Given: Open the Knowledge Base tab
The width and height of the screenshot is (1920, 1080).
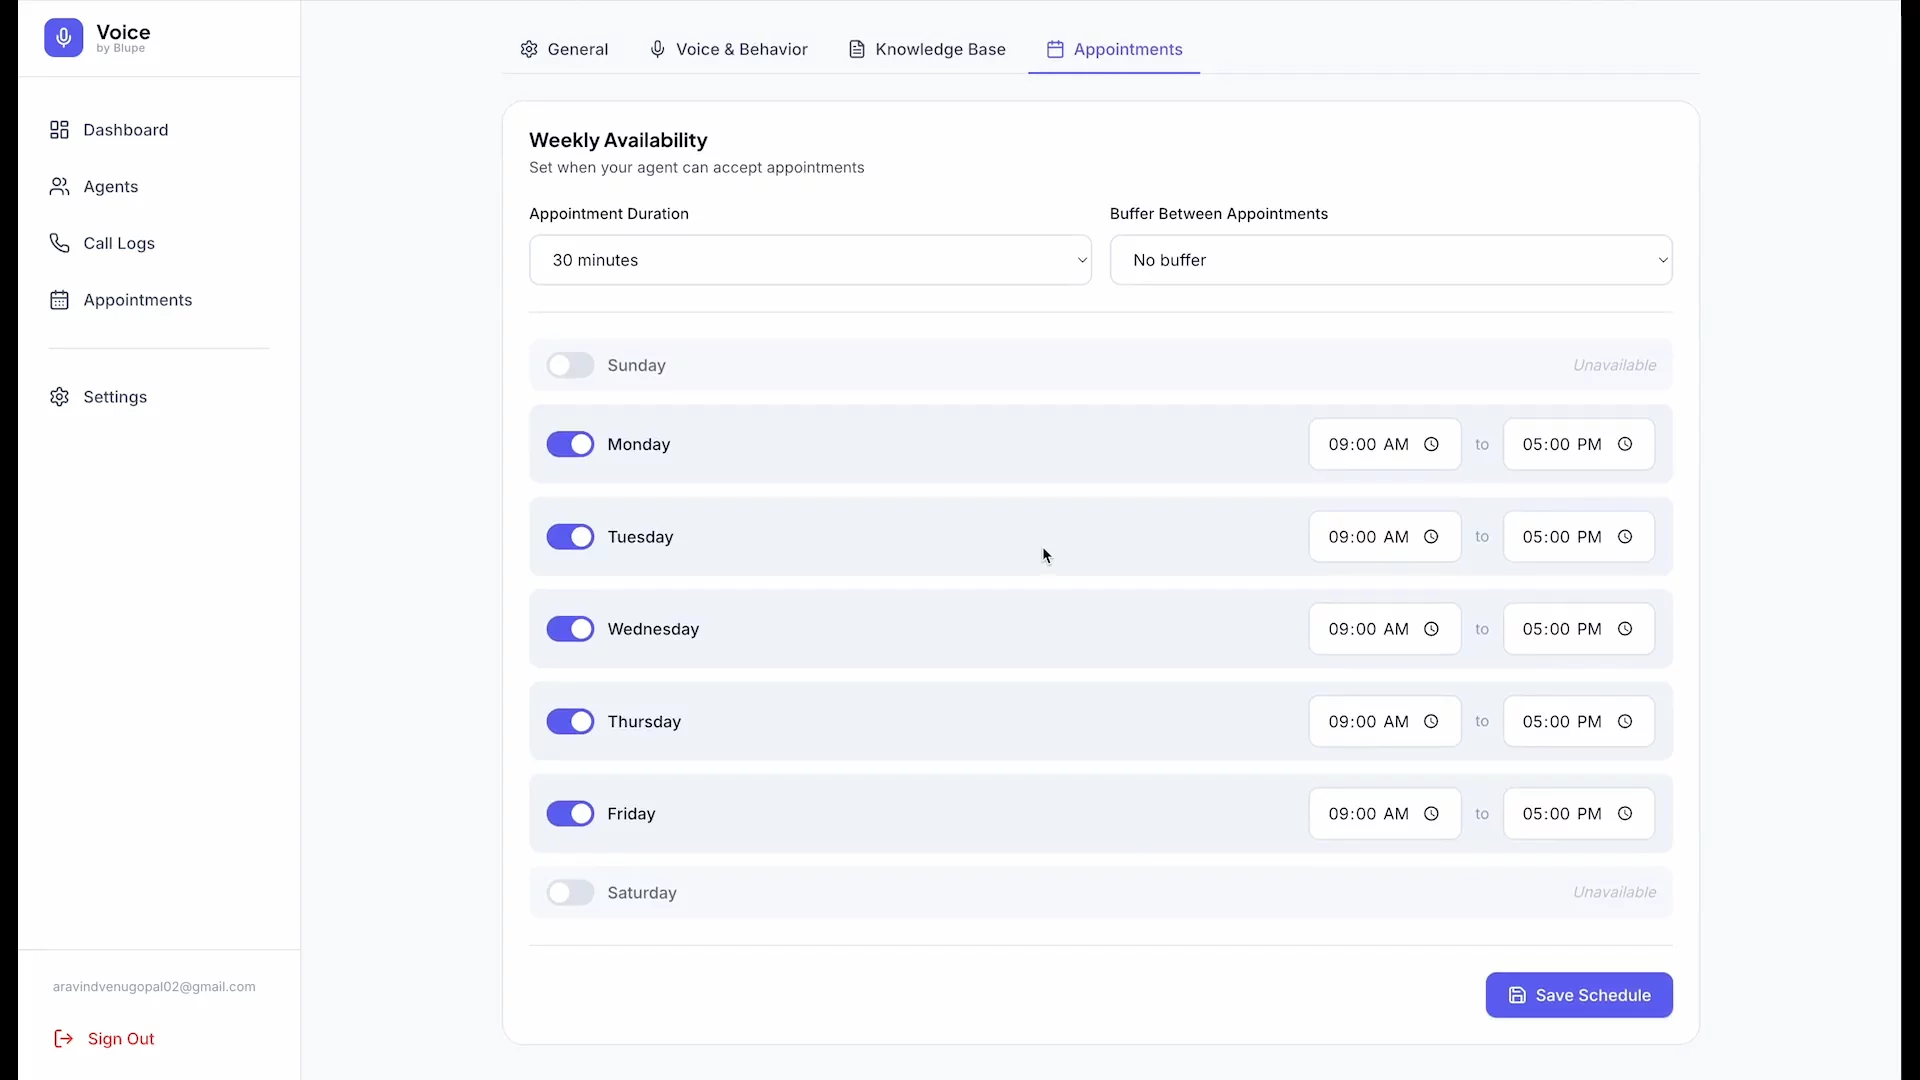Looking at the screenshot, I should point(927,49).
